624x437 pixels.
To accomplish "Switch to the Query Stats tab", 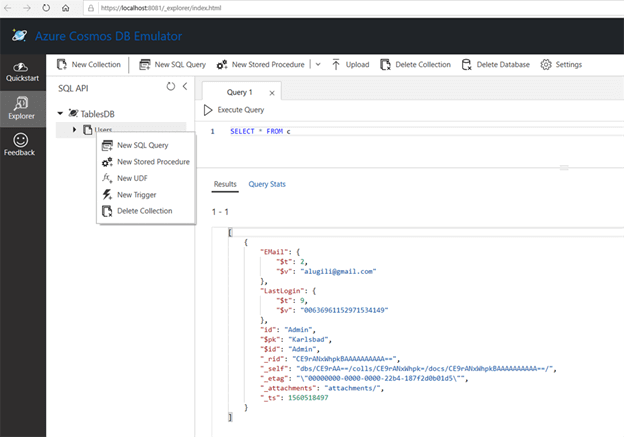I will tap(267, 184).
